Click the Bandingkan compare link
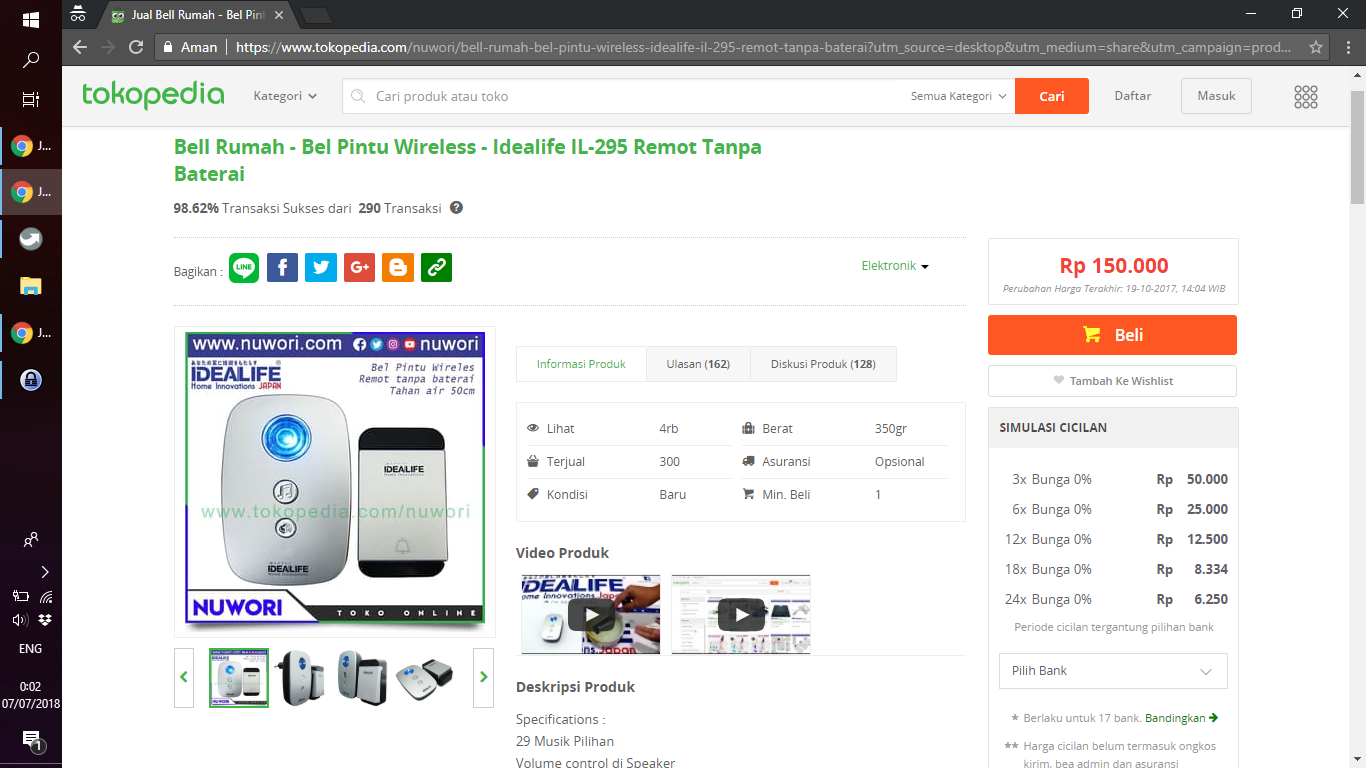The image size is (1366, 768). coord(1181,718)
